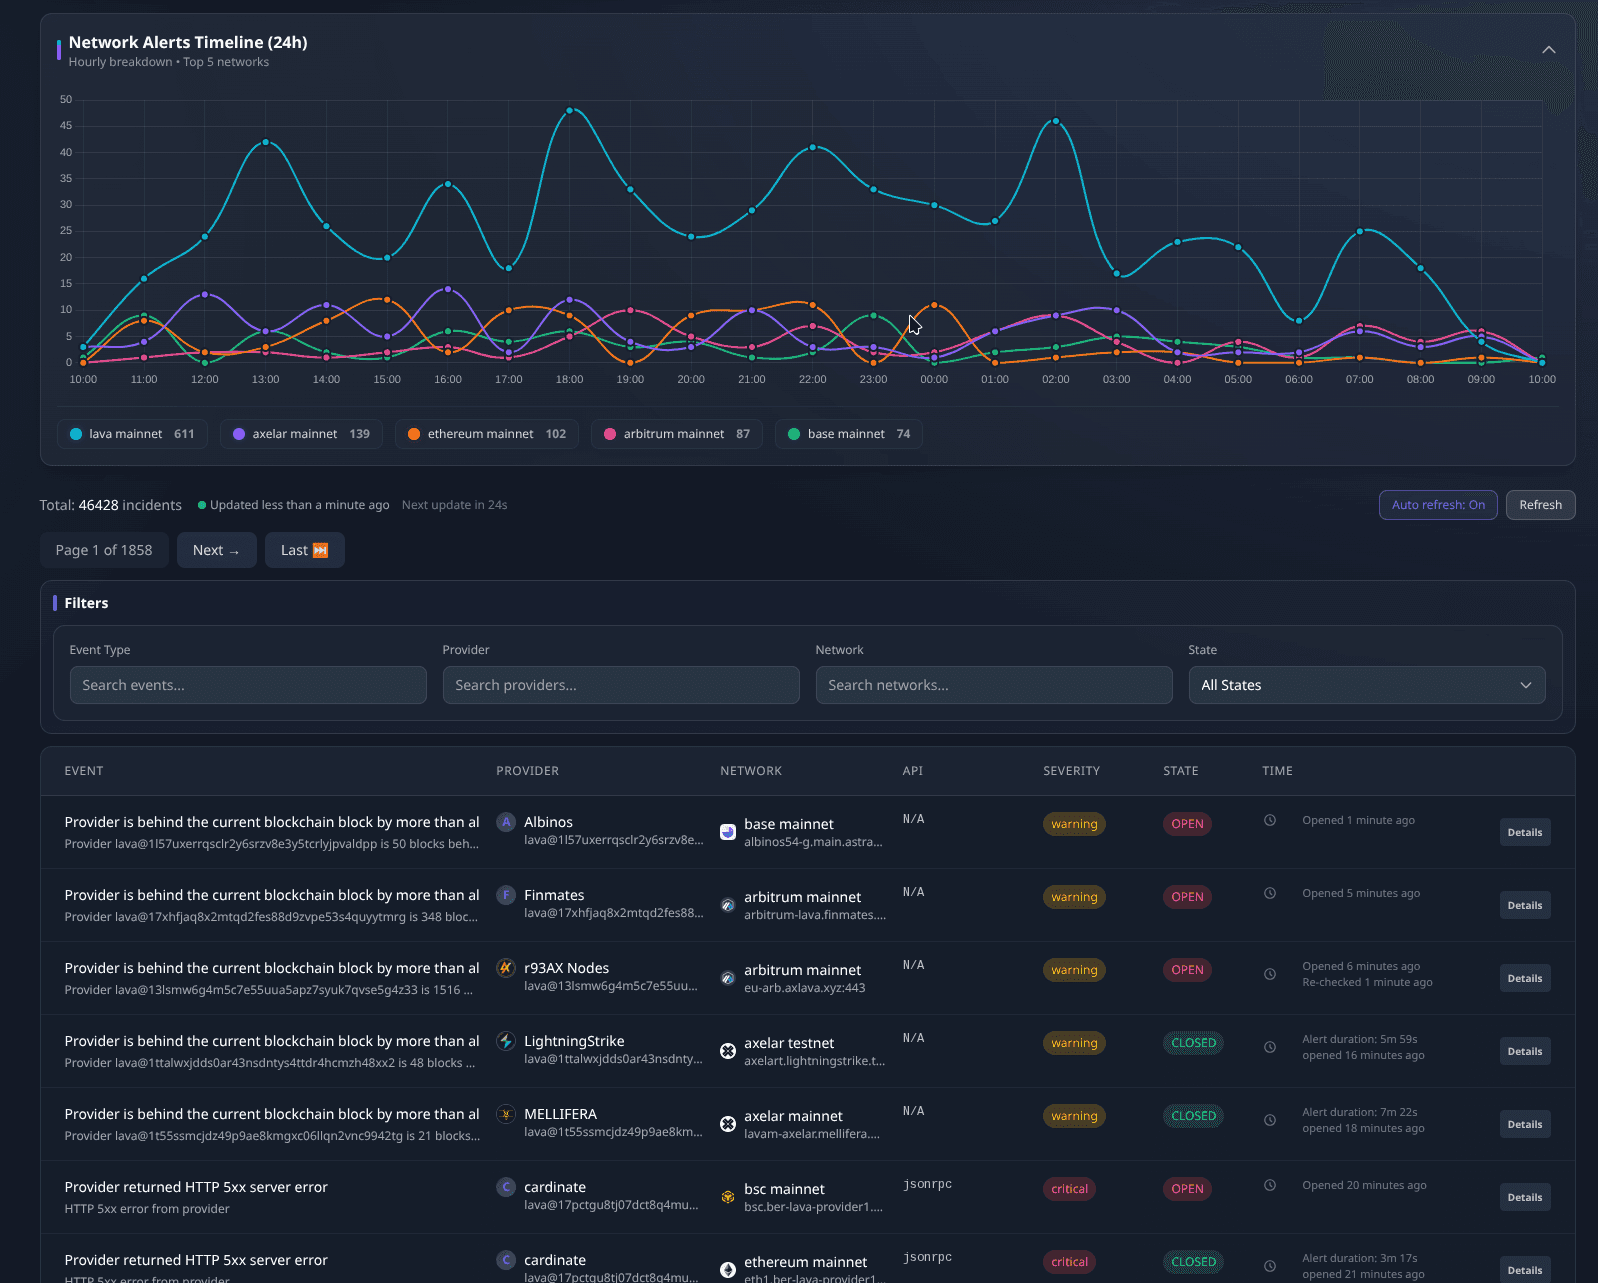Screen dimensions: 1598x1283
Task: Click the clock icon in Finmates row
Action: (1270, 893)
